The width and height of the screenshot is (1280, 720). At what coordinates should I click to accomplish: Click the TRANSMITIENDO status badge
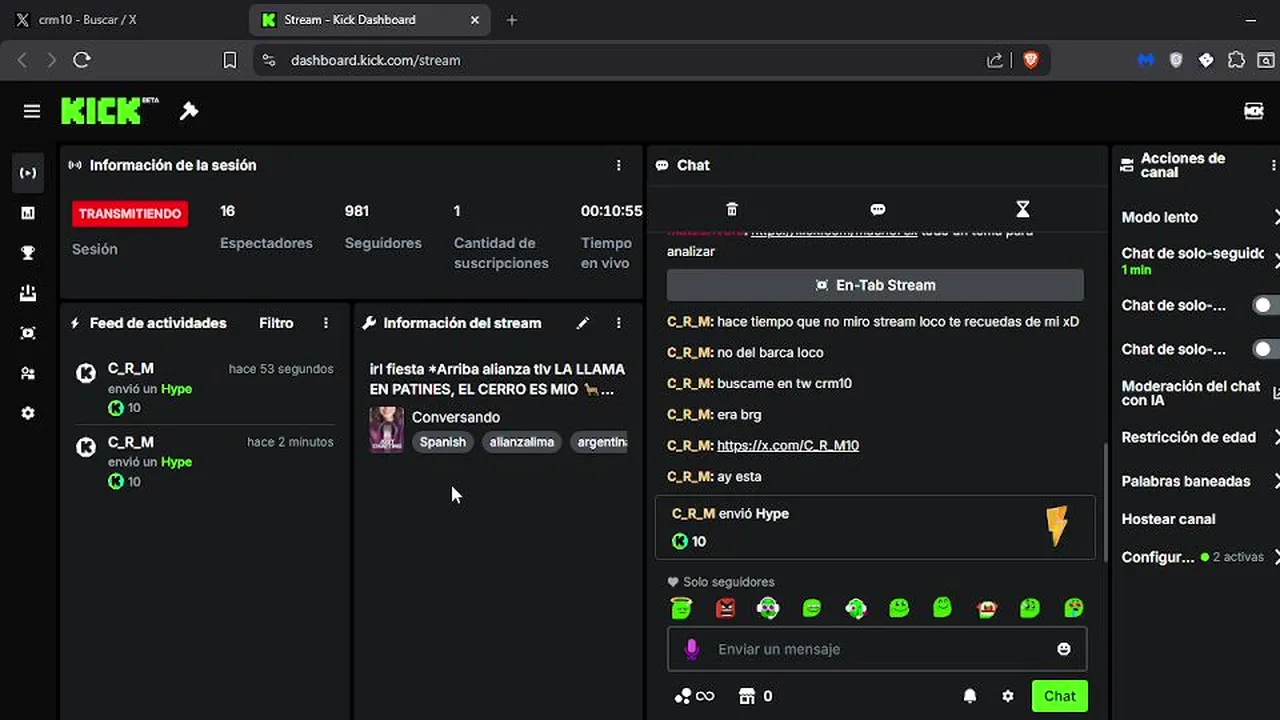130,213
